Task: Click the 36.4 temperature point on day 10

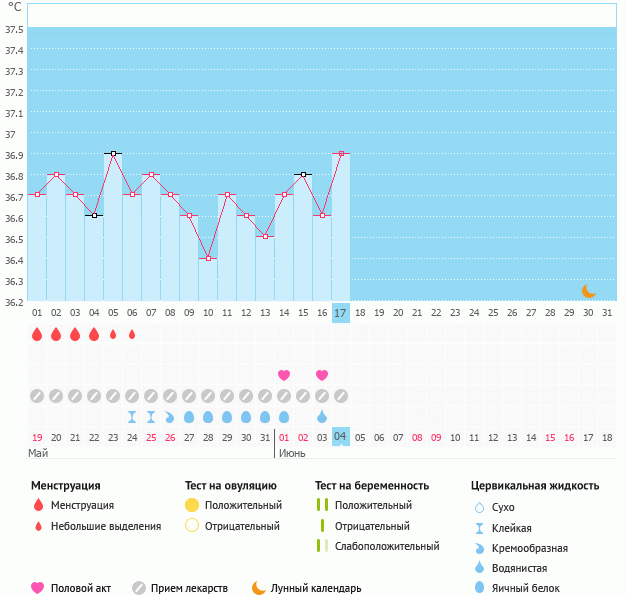Action: click(x=208, y=258)
